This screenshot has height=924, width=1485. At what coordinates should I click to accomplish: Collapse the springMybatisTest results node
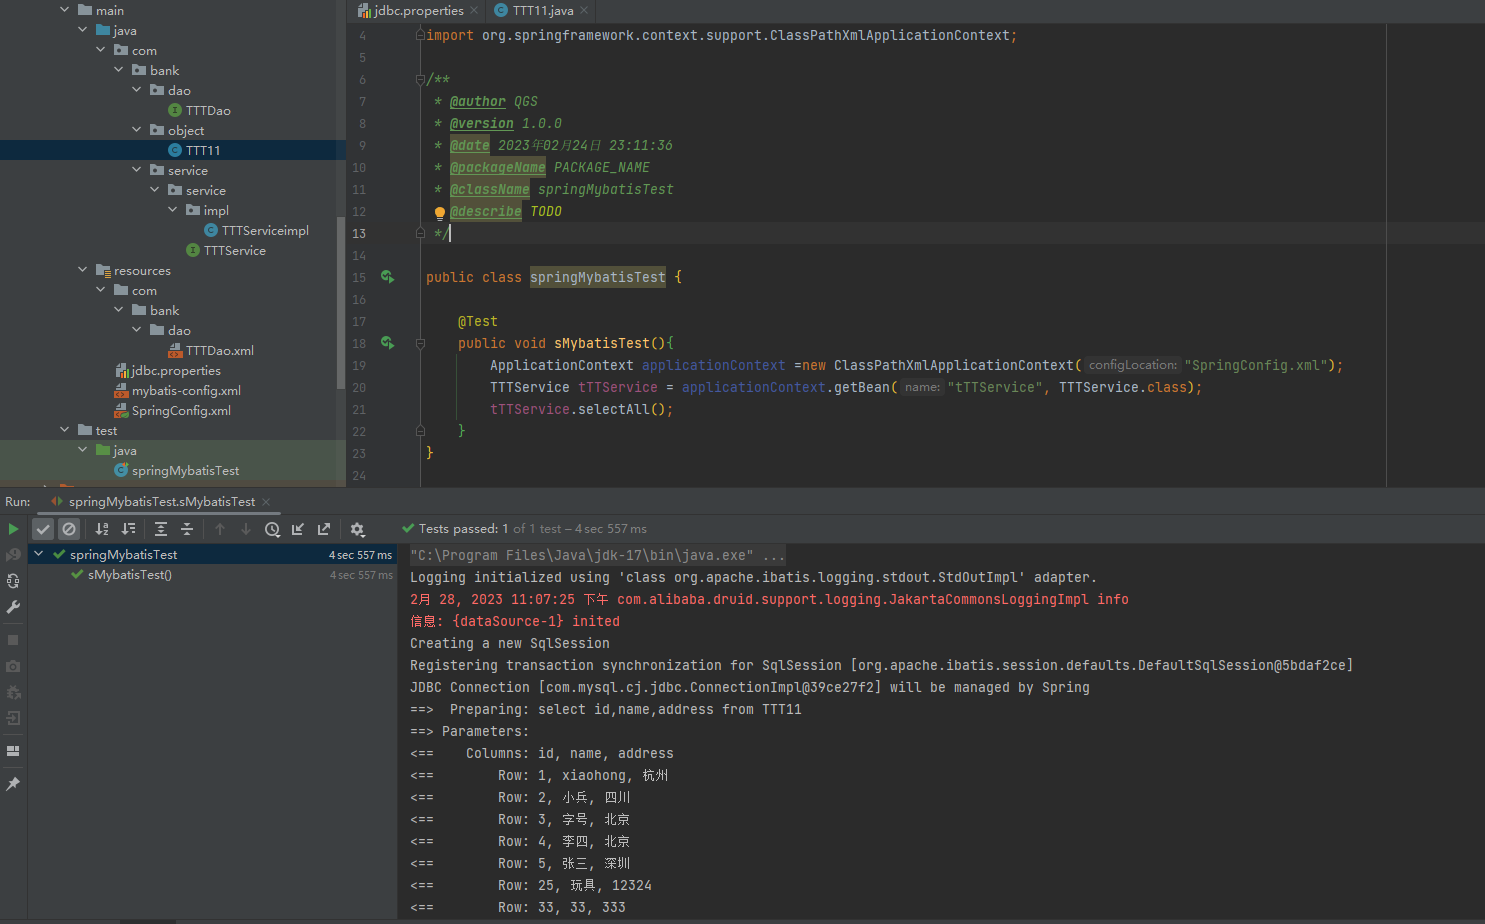[x=39, y=554]
